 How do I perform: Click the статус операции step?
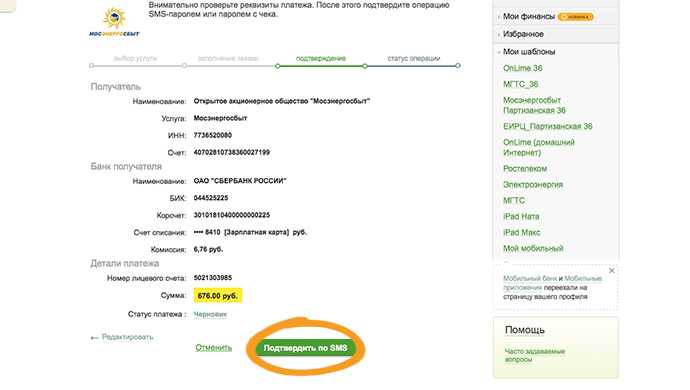pyautogui.click(x=414, y=58)
